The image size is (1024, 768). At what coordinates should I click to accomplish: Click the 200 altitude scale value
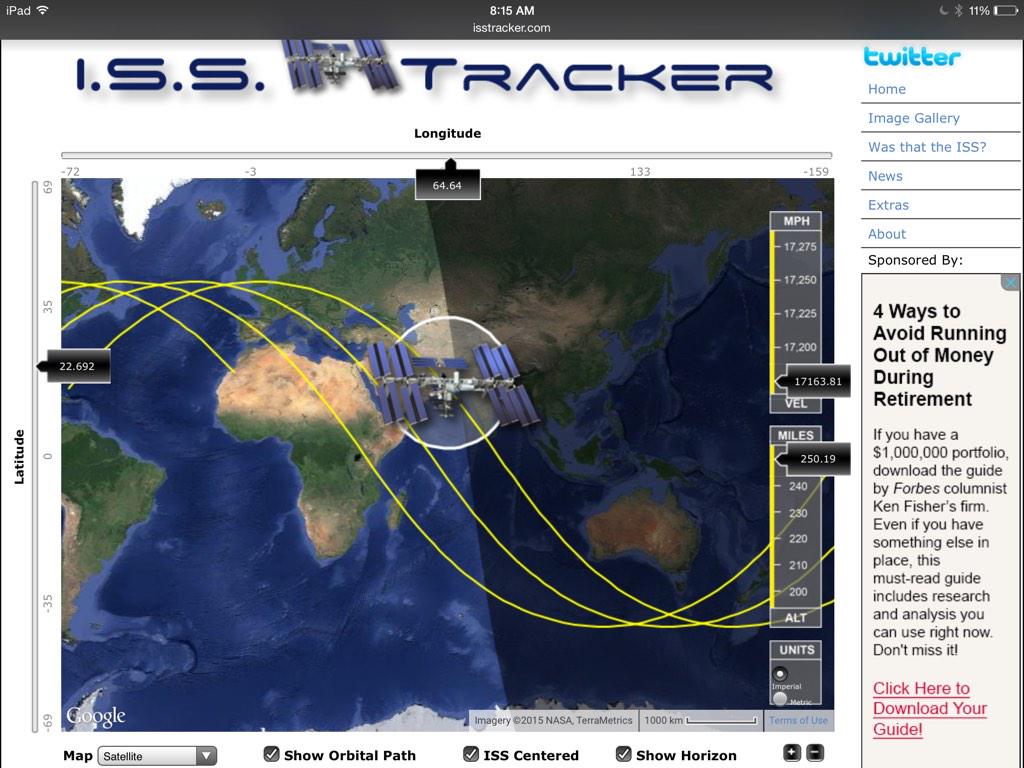(798, 592)
